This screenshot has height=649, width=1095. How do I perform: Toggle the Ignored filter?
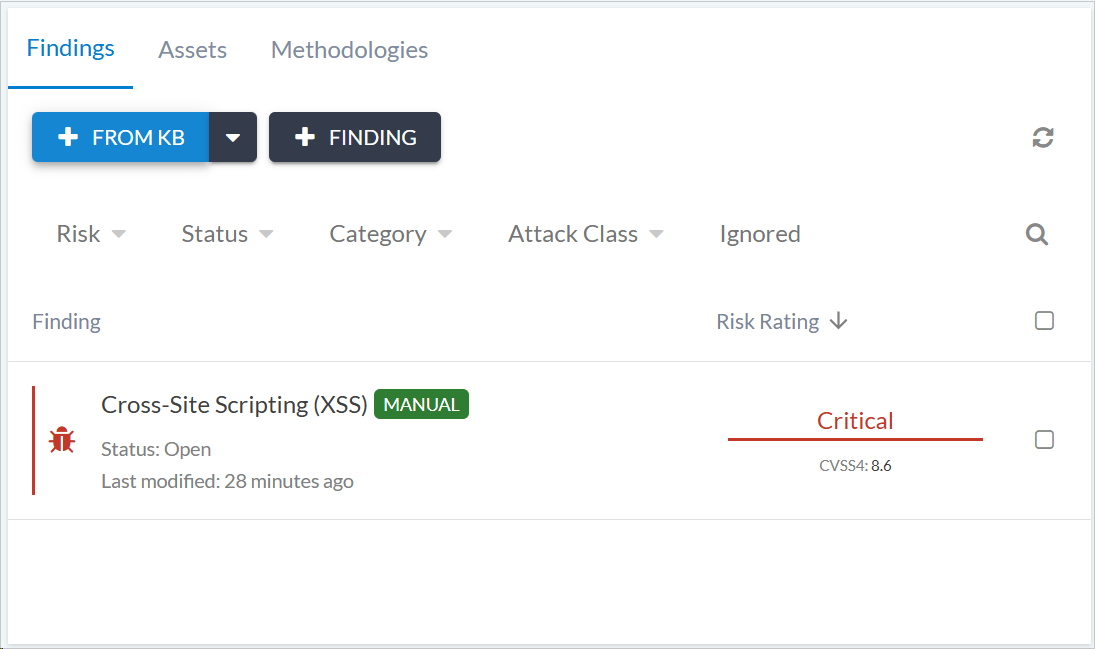(x=760, y=234)
